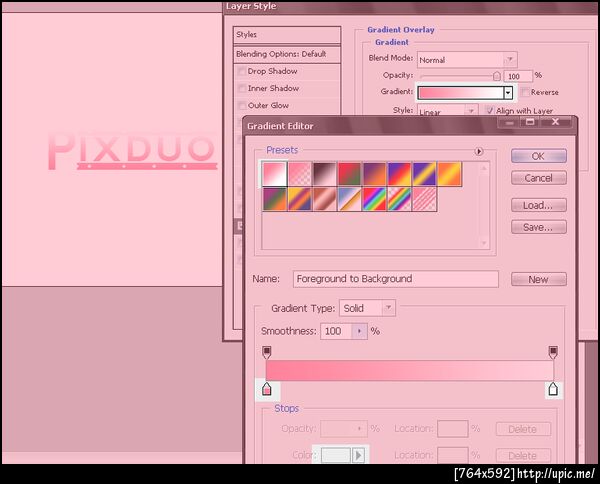This screenshot has width=600, height=484.
Task: Click the New gradient button
Action: pos(539,280)
